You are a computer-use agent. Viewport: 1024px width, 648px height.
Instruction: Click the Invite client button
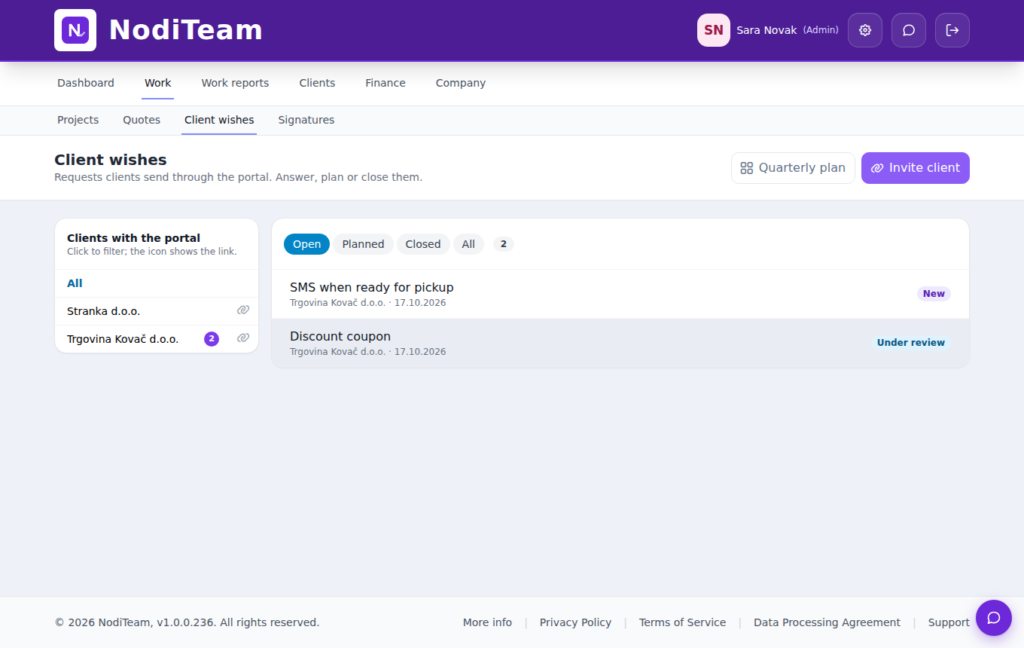(915, 168)
